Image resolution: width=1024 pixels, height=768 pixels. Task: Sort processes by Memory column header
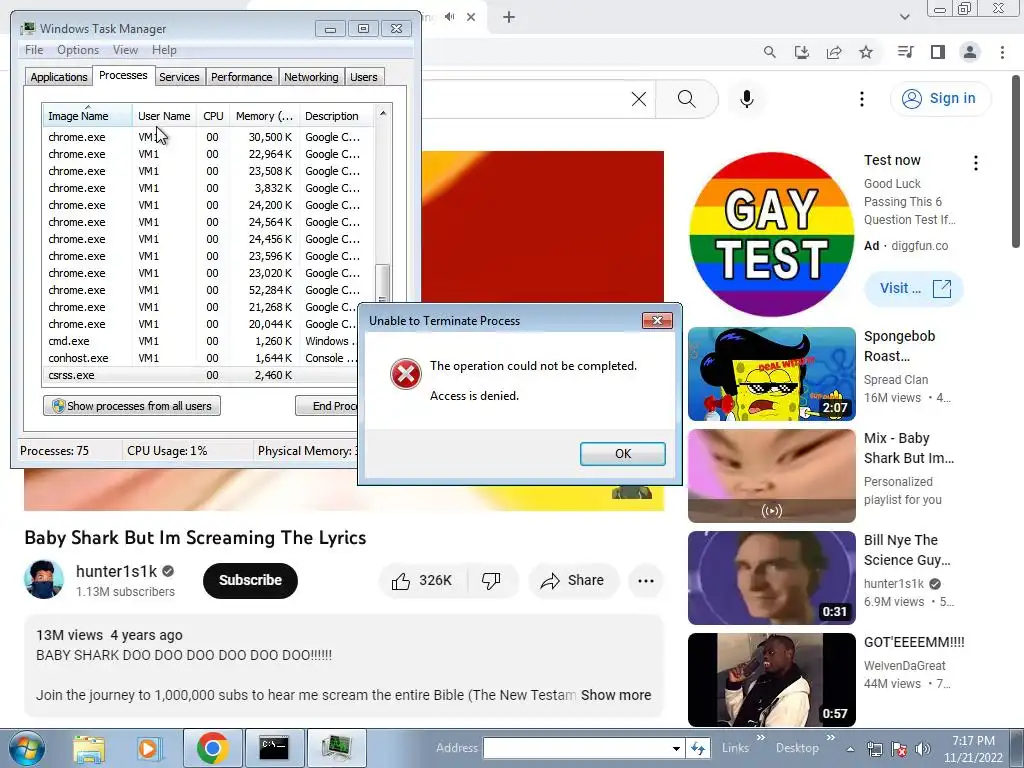coord(264,116)
